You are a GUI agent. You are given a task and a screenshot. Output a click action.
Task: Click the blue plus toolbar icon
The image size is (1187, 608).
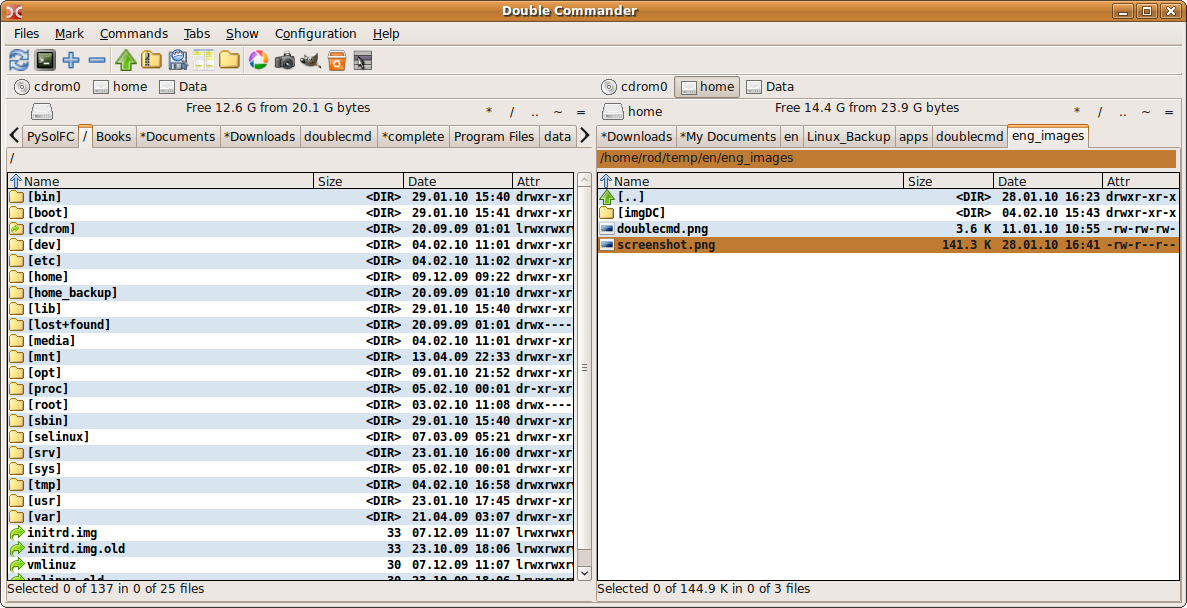[x=71, y=60]
